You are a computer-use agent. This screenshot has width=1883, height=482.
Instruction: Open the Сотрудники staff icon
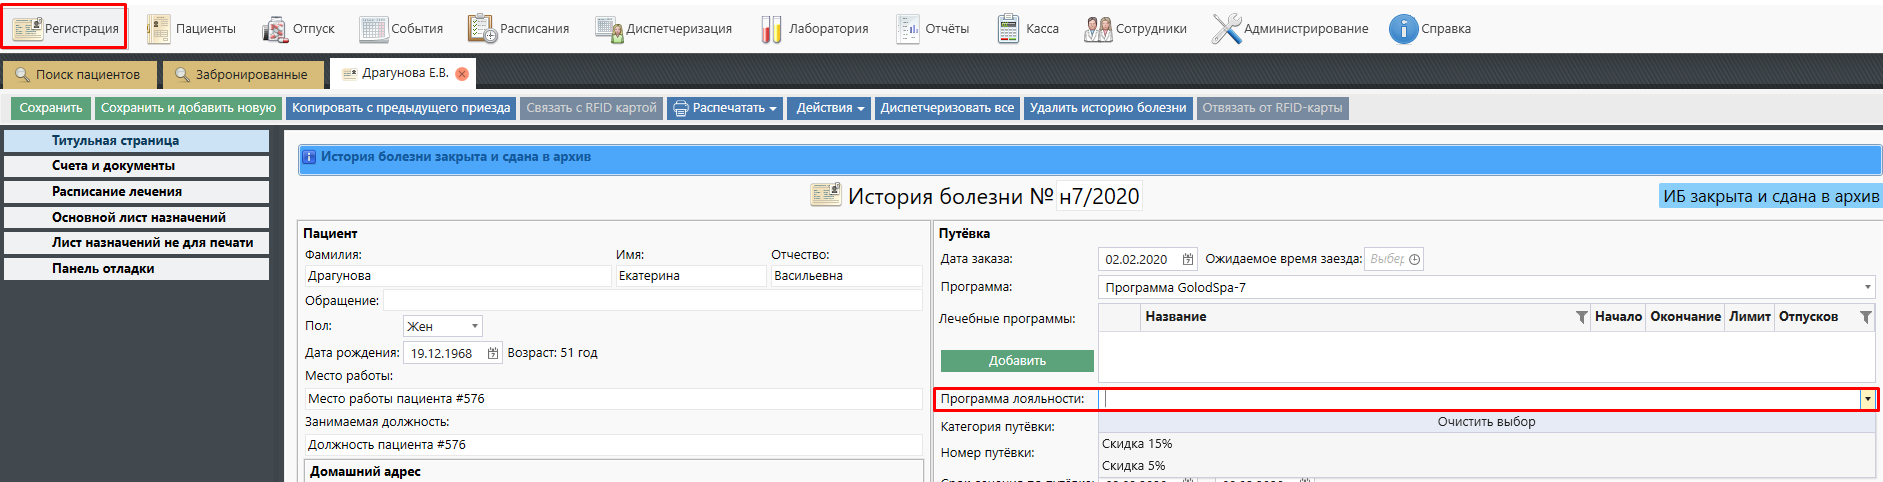click(1098, 29)
